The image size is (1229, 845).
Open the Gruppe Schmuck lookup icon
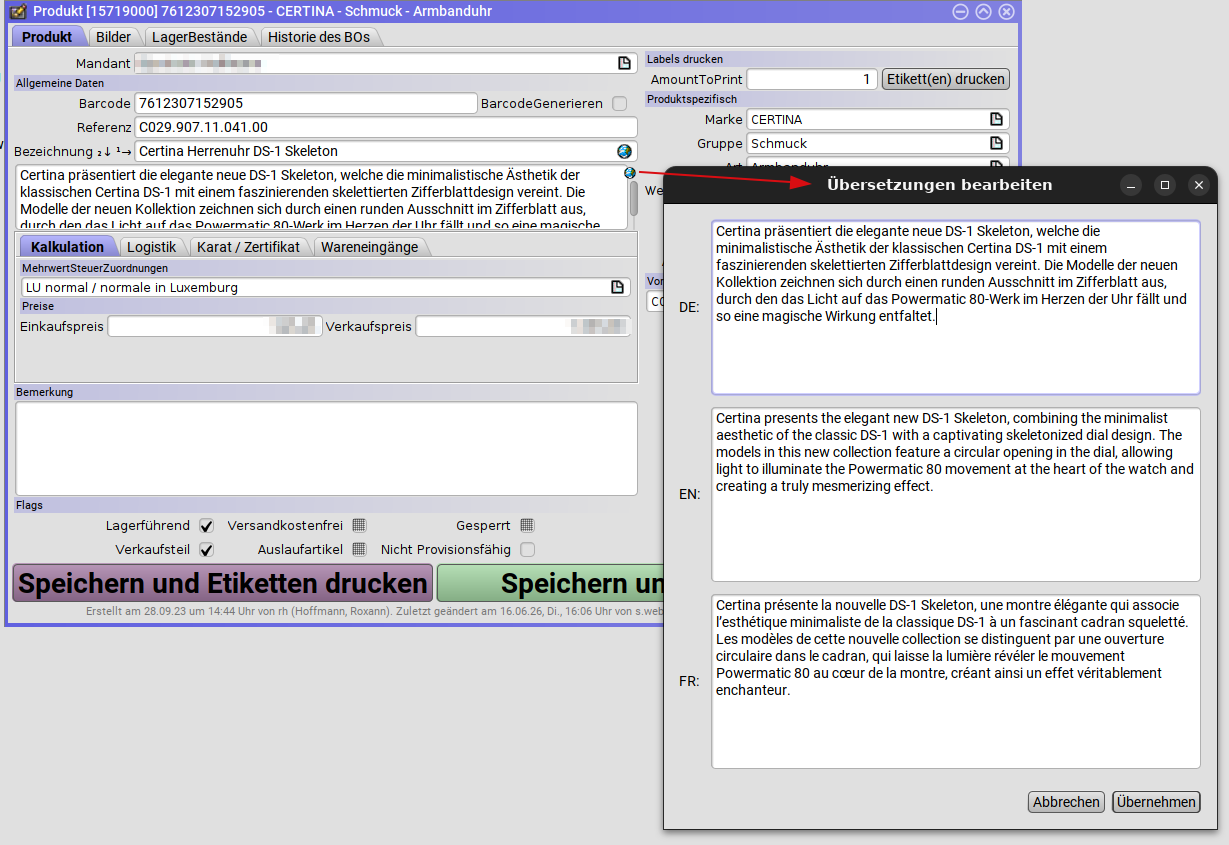click(x=996, y=143)
